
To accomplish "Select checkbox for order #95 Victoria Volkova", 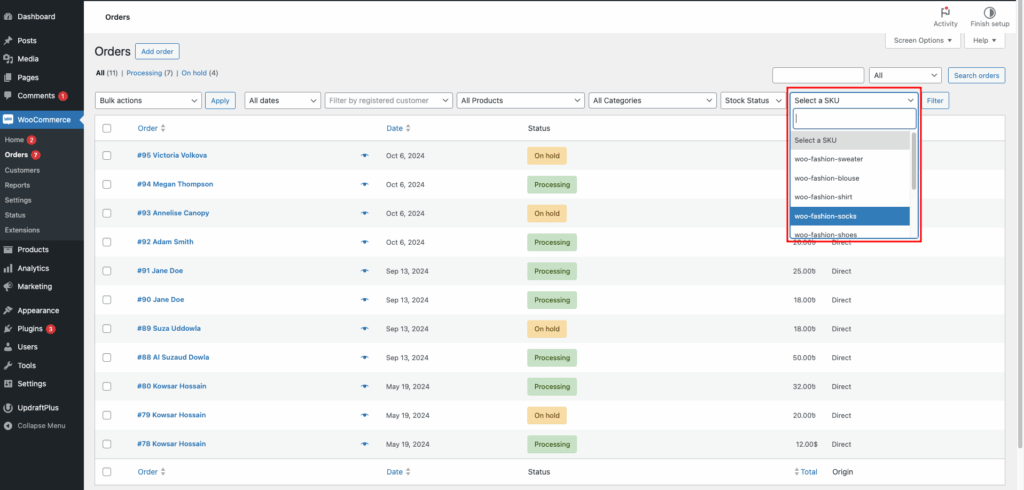I will [107, 155].
